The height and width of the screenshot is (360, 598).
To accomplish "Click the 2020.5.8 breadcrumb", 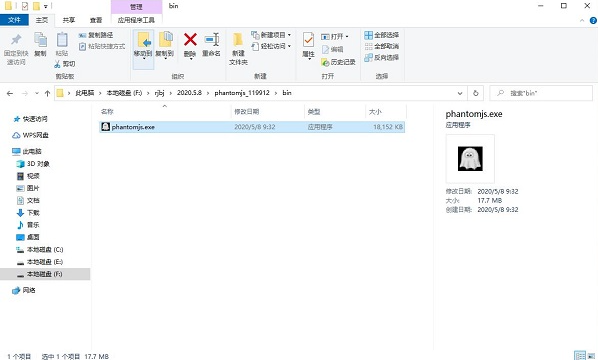I will [x=189, y=93].
